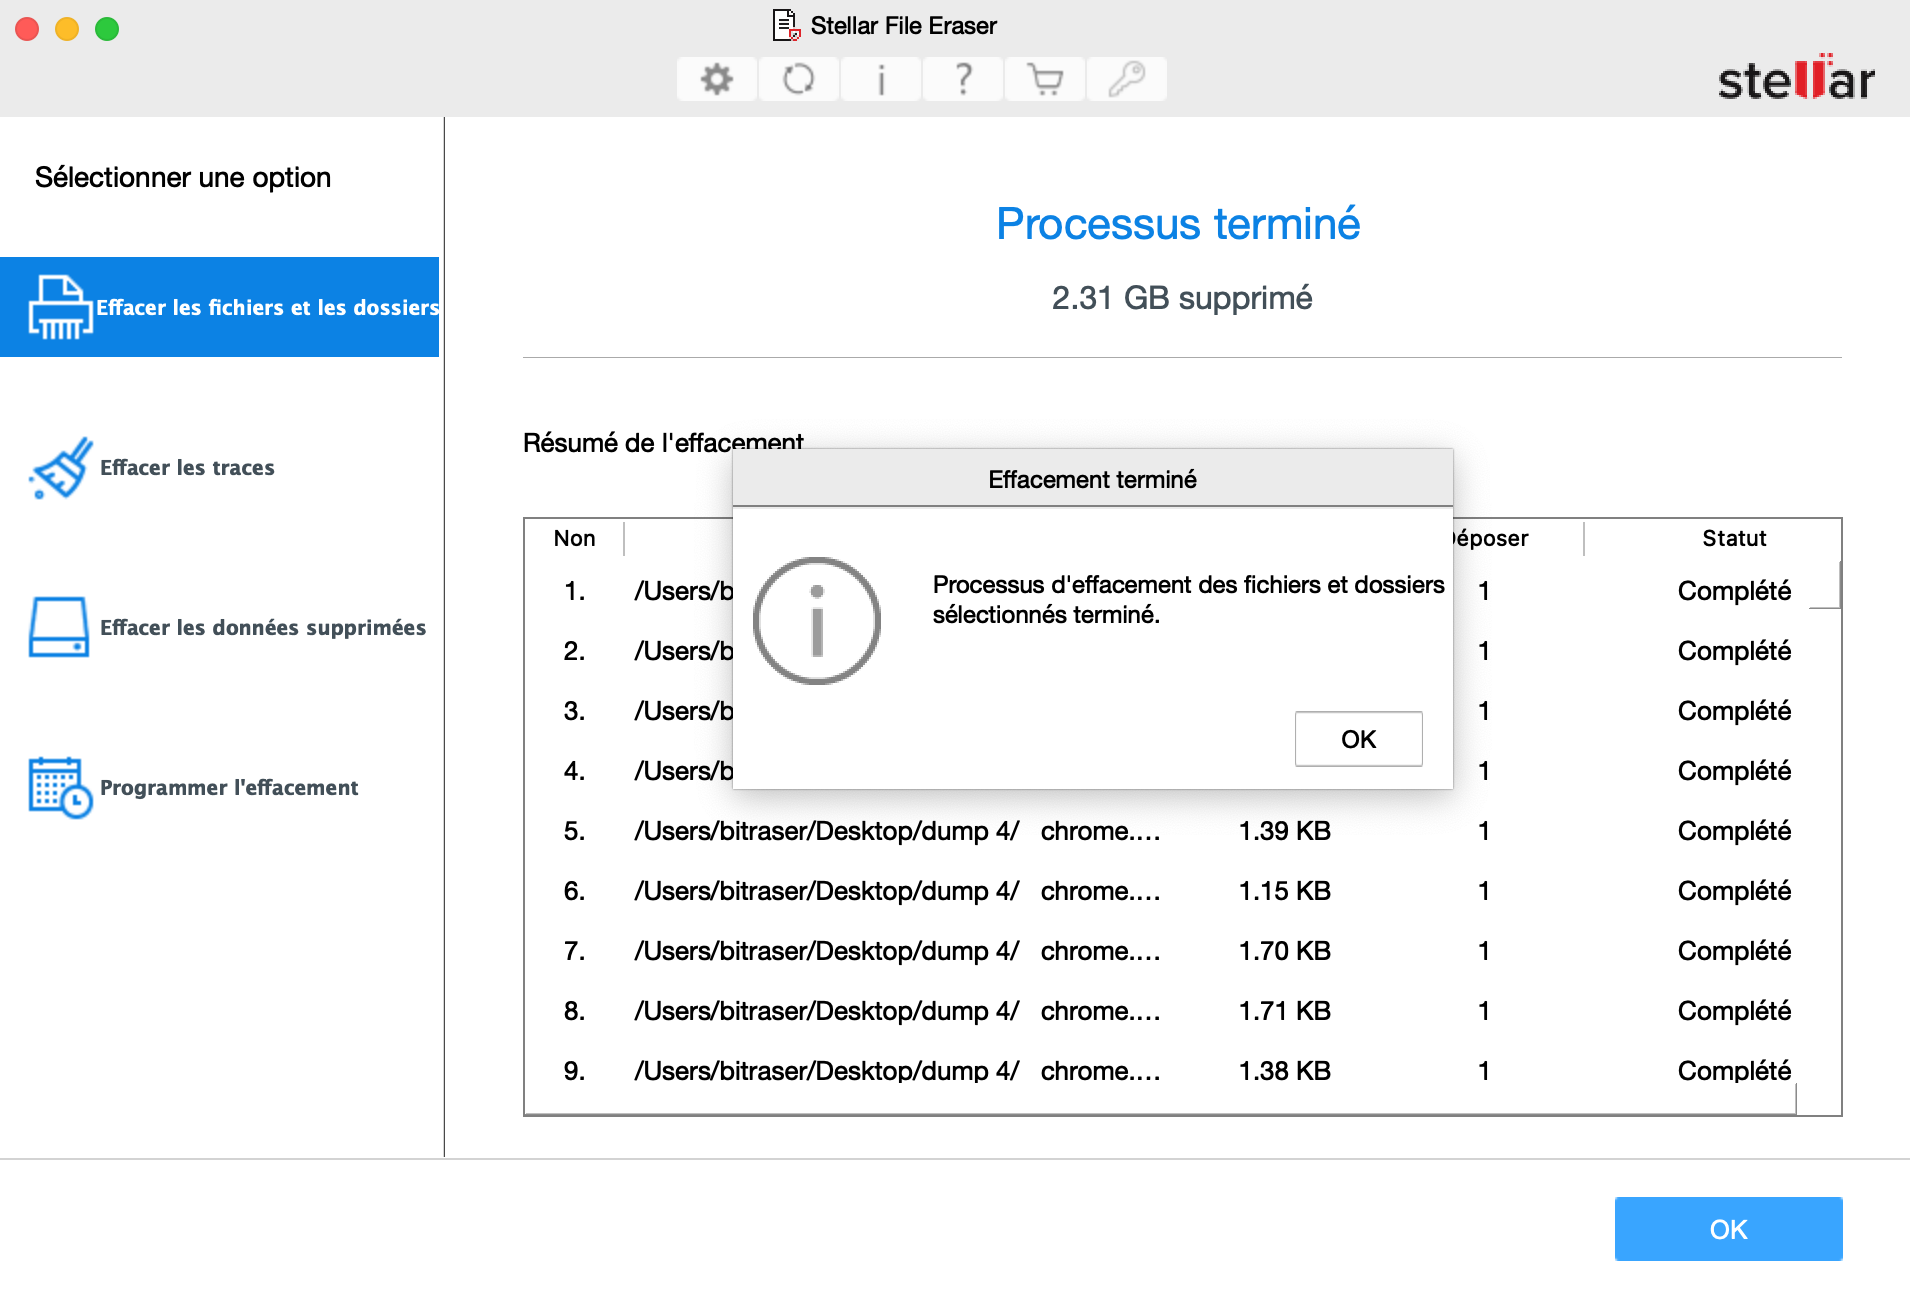This screenshot has width=1910, height=1297.
Task: Click the row number 2. cell
Action: click(574, 651)
